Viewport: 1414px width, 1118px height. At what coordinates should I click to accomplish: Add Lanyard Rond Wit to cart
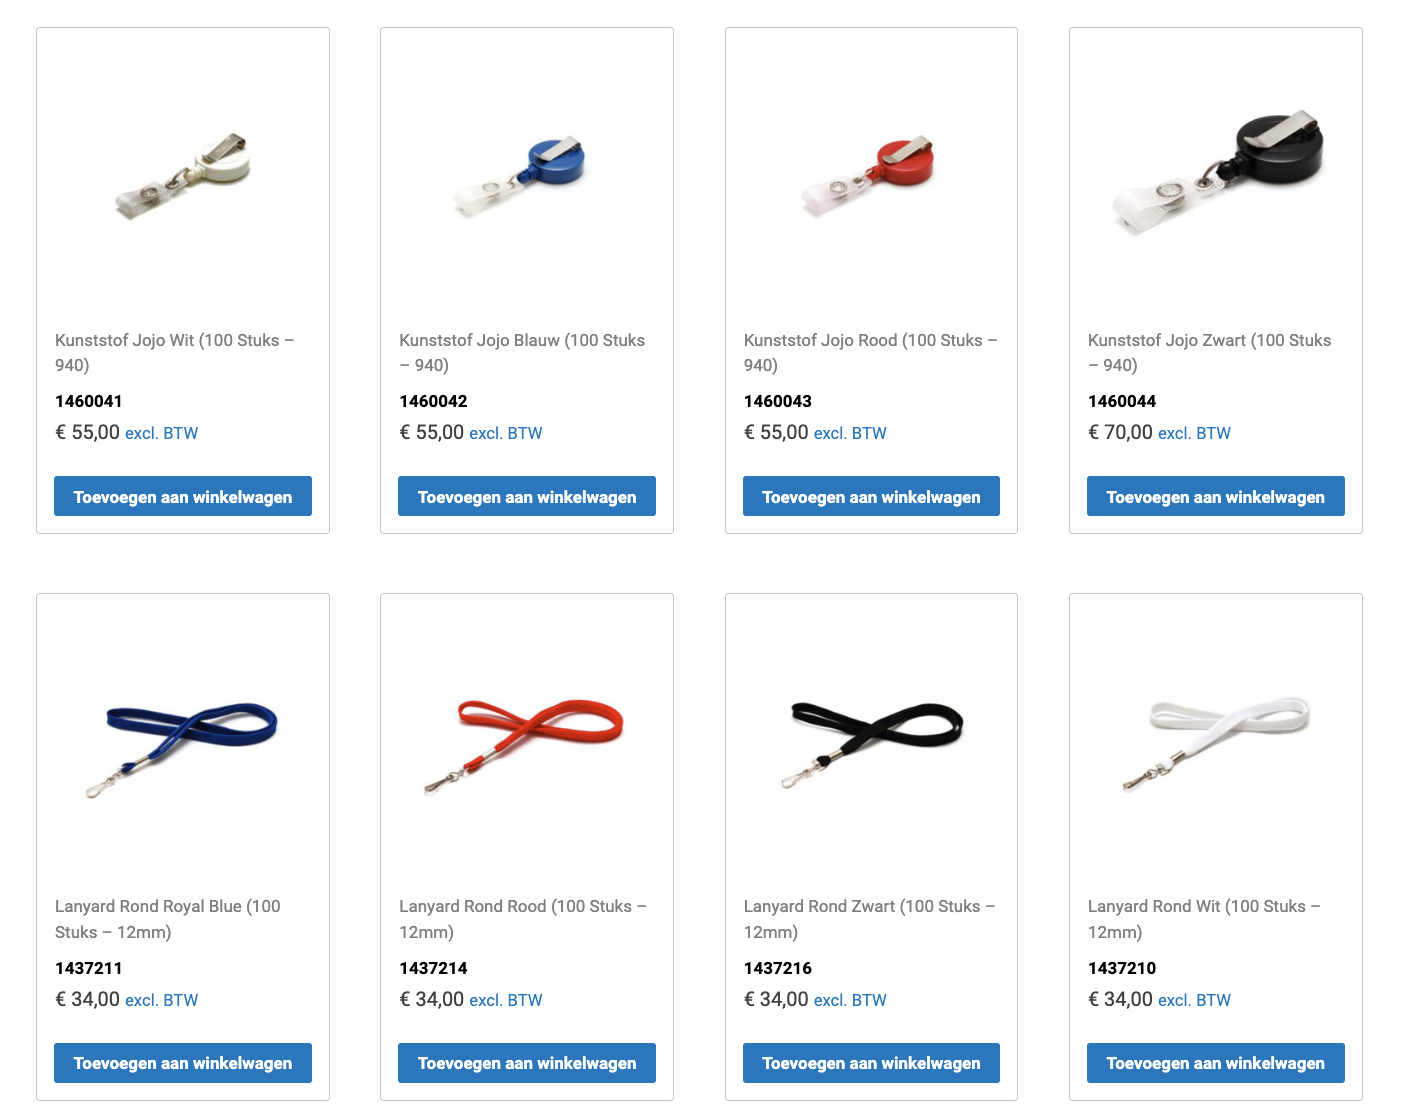(x=1216, y=1063)
